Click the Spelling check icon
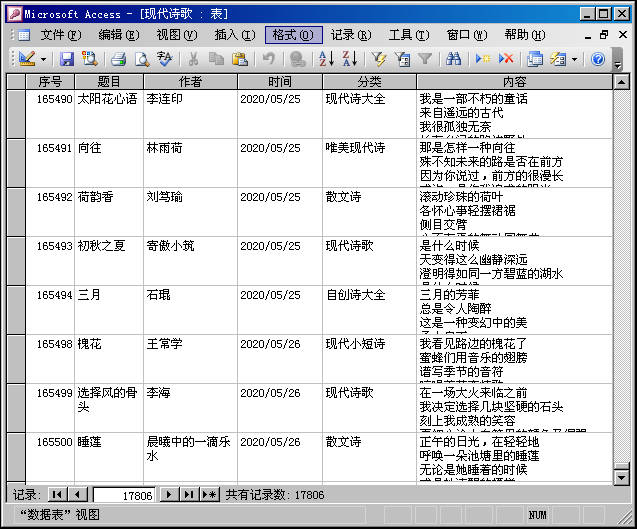The width and height of the screenshot is (637, 529). 165,59
